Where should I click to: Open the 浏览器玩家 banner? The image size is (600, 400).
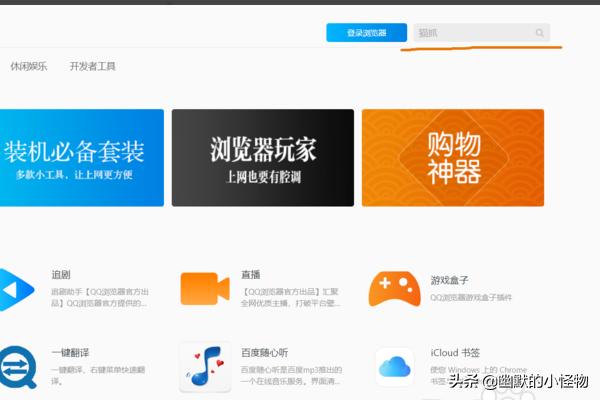(x=263, y=158)
